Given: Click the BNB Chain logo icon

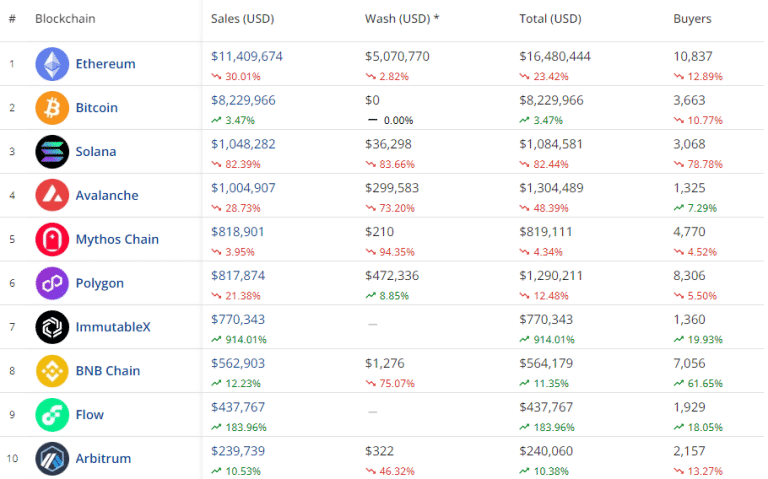Looking at the screenshot, I should tap(52, 371).
